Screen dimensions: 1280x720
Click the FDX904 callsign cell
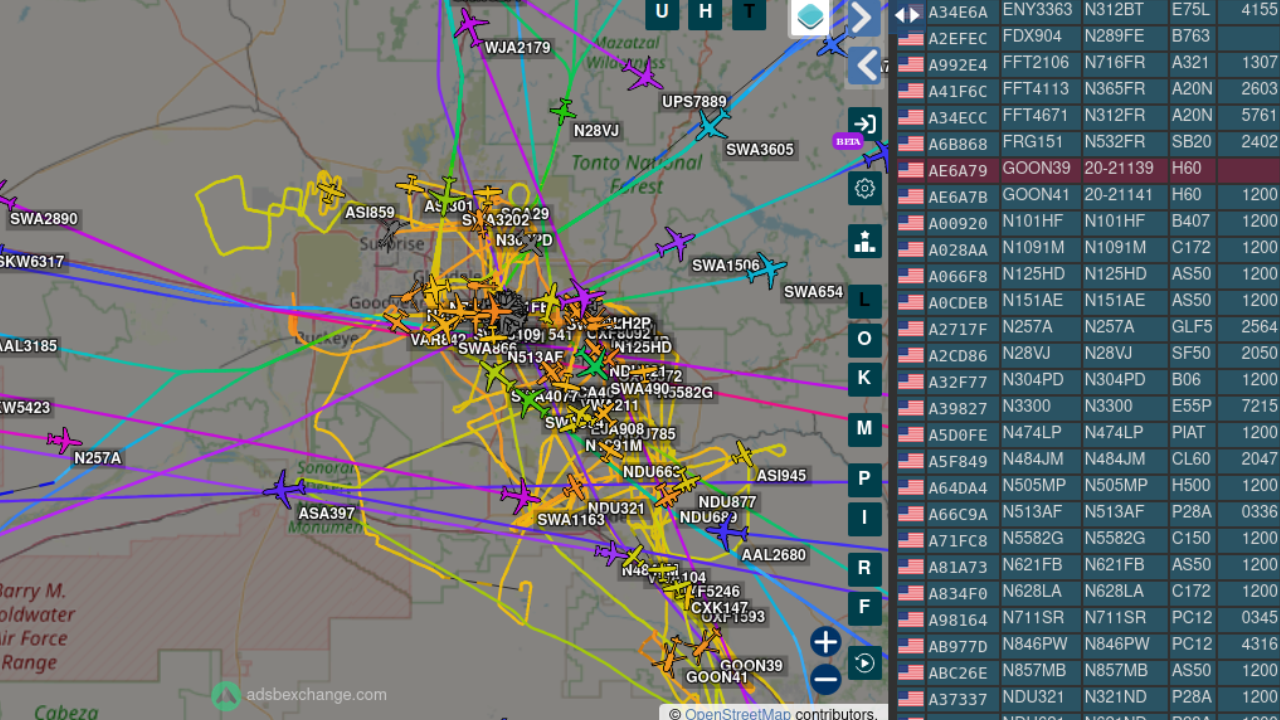(1032, 36)
